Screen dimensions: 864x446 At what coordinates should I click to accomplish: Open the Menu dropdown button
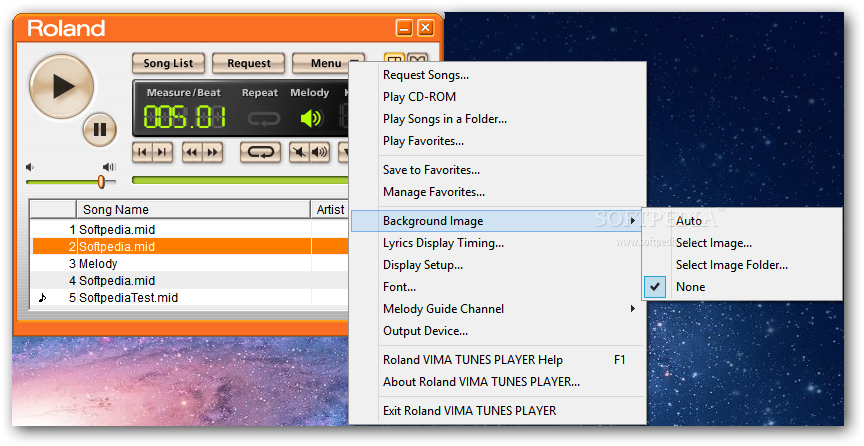328,63
